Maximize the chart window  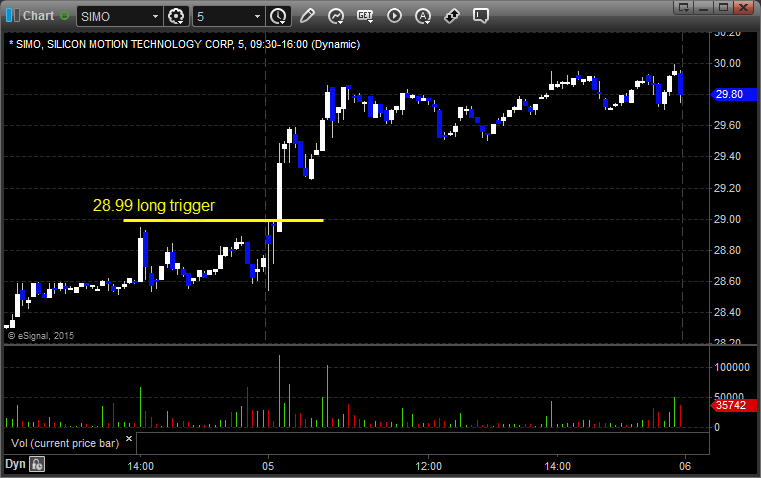click(723, 7)
